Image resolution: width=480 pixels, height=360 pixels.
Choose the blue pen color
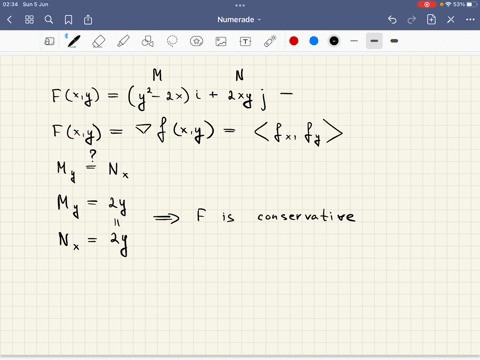tap(314, 41)
